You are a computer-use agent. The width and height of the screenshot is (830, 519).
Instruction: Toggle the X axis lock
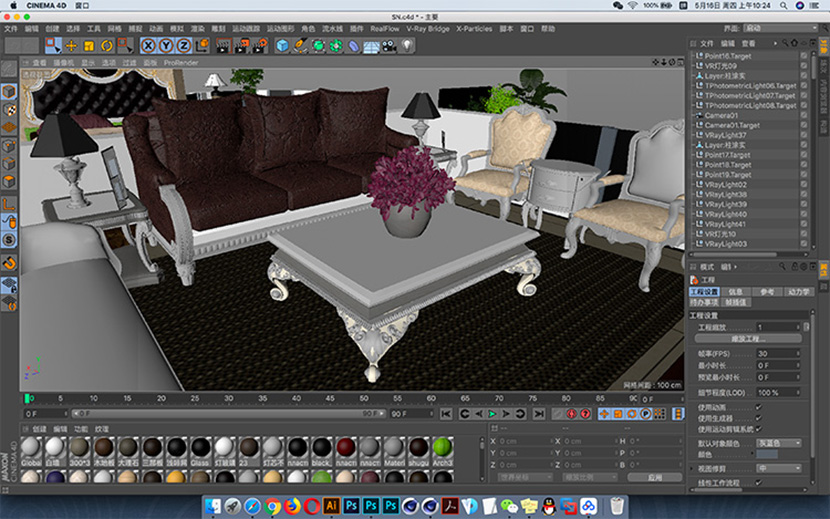point(148,45)
